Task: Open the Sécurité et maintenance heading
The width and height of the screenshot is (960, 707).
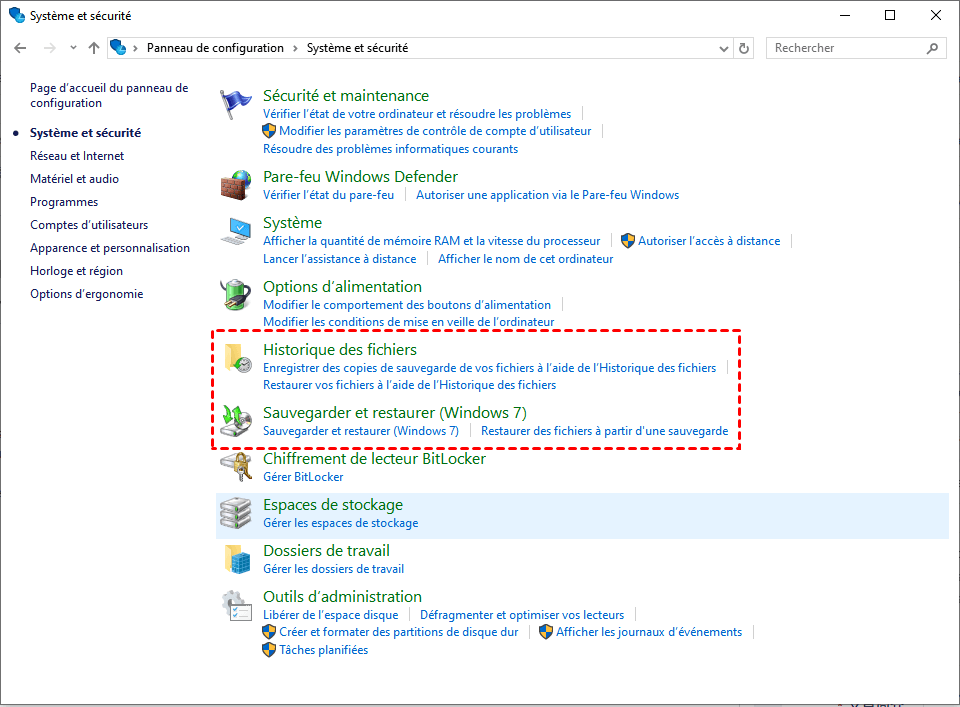Action: point(346,95)
